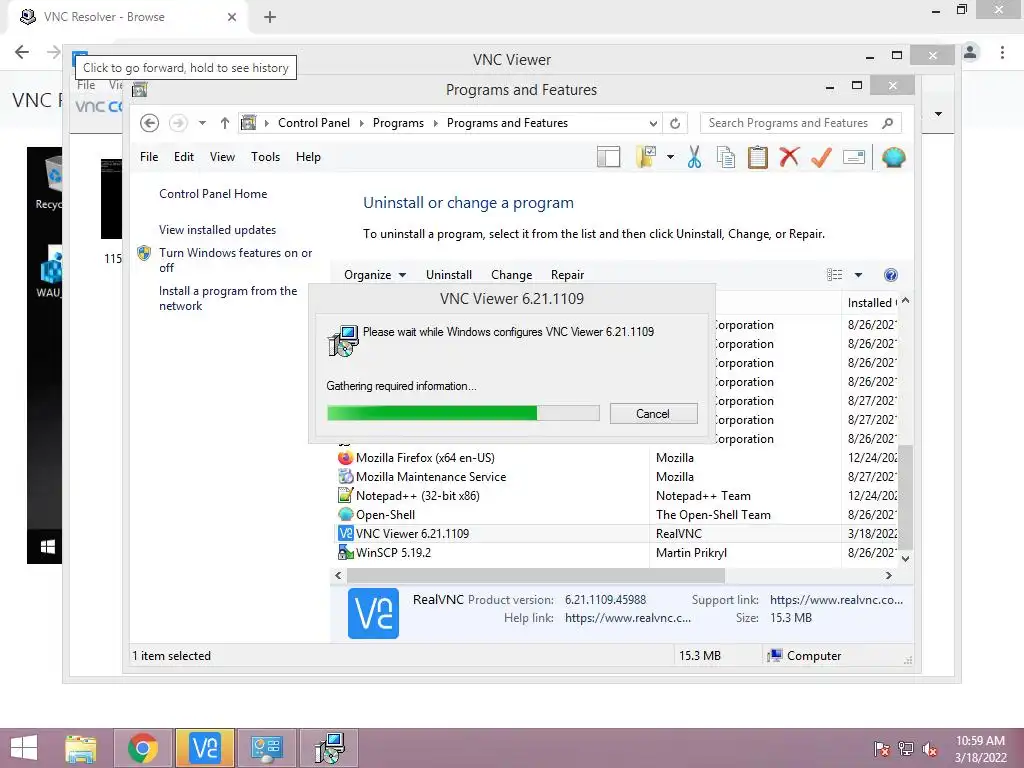Click Uninstall in the command bar
This screenshot has width=1024, height=768.
[x=449, y=275]
